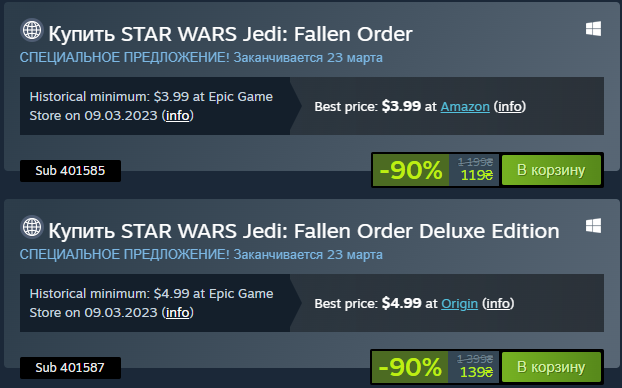Open info link for $4.99 historical minimum
This screenshot has height=388, width=622.
[177, 313]
